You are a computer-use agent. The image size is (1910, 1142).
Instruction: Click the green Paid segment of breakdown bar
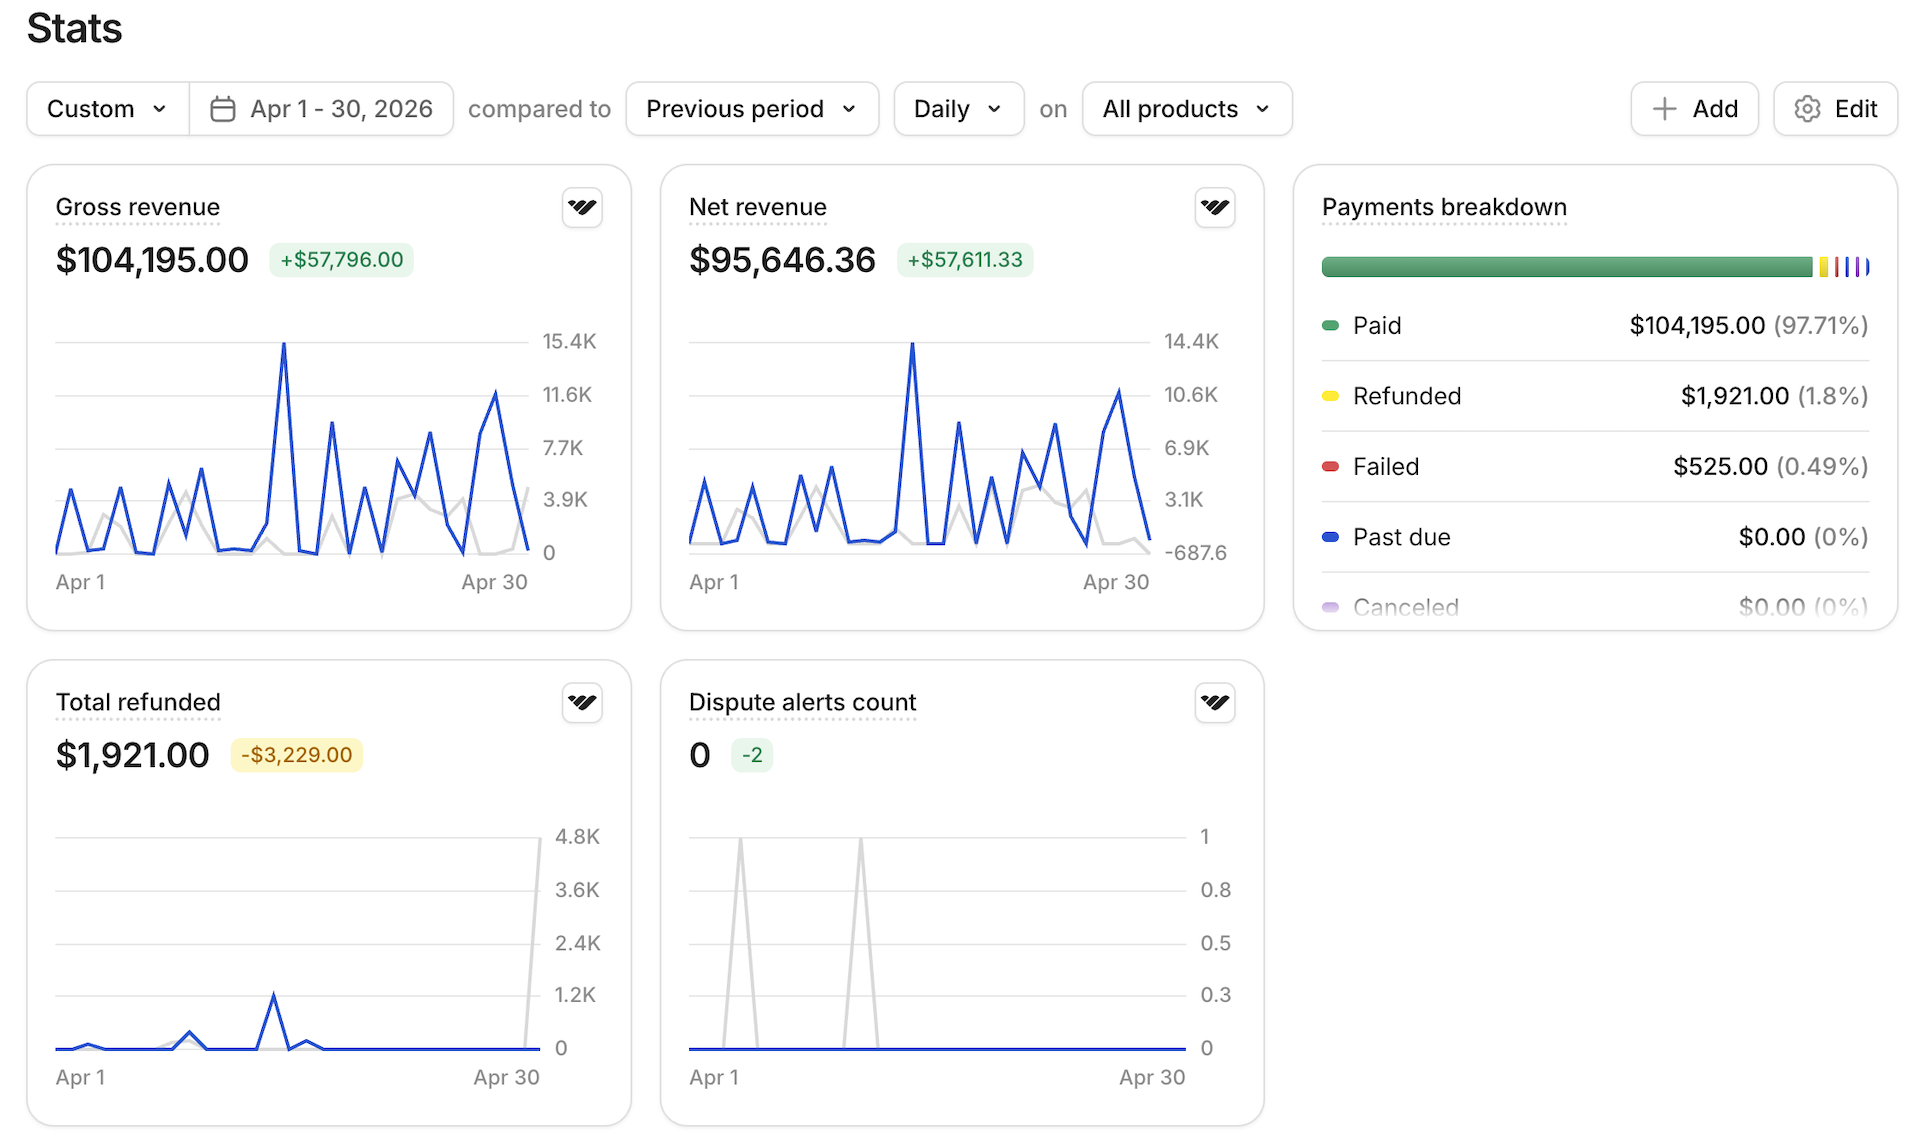click(x=1567, y=267)
